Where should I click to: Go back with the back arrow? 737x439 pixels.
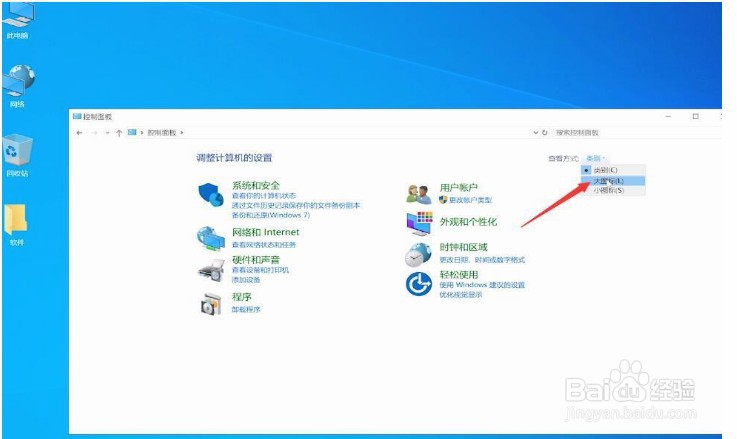pyautogui.click(x=79, y=133)
